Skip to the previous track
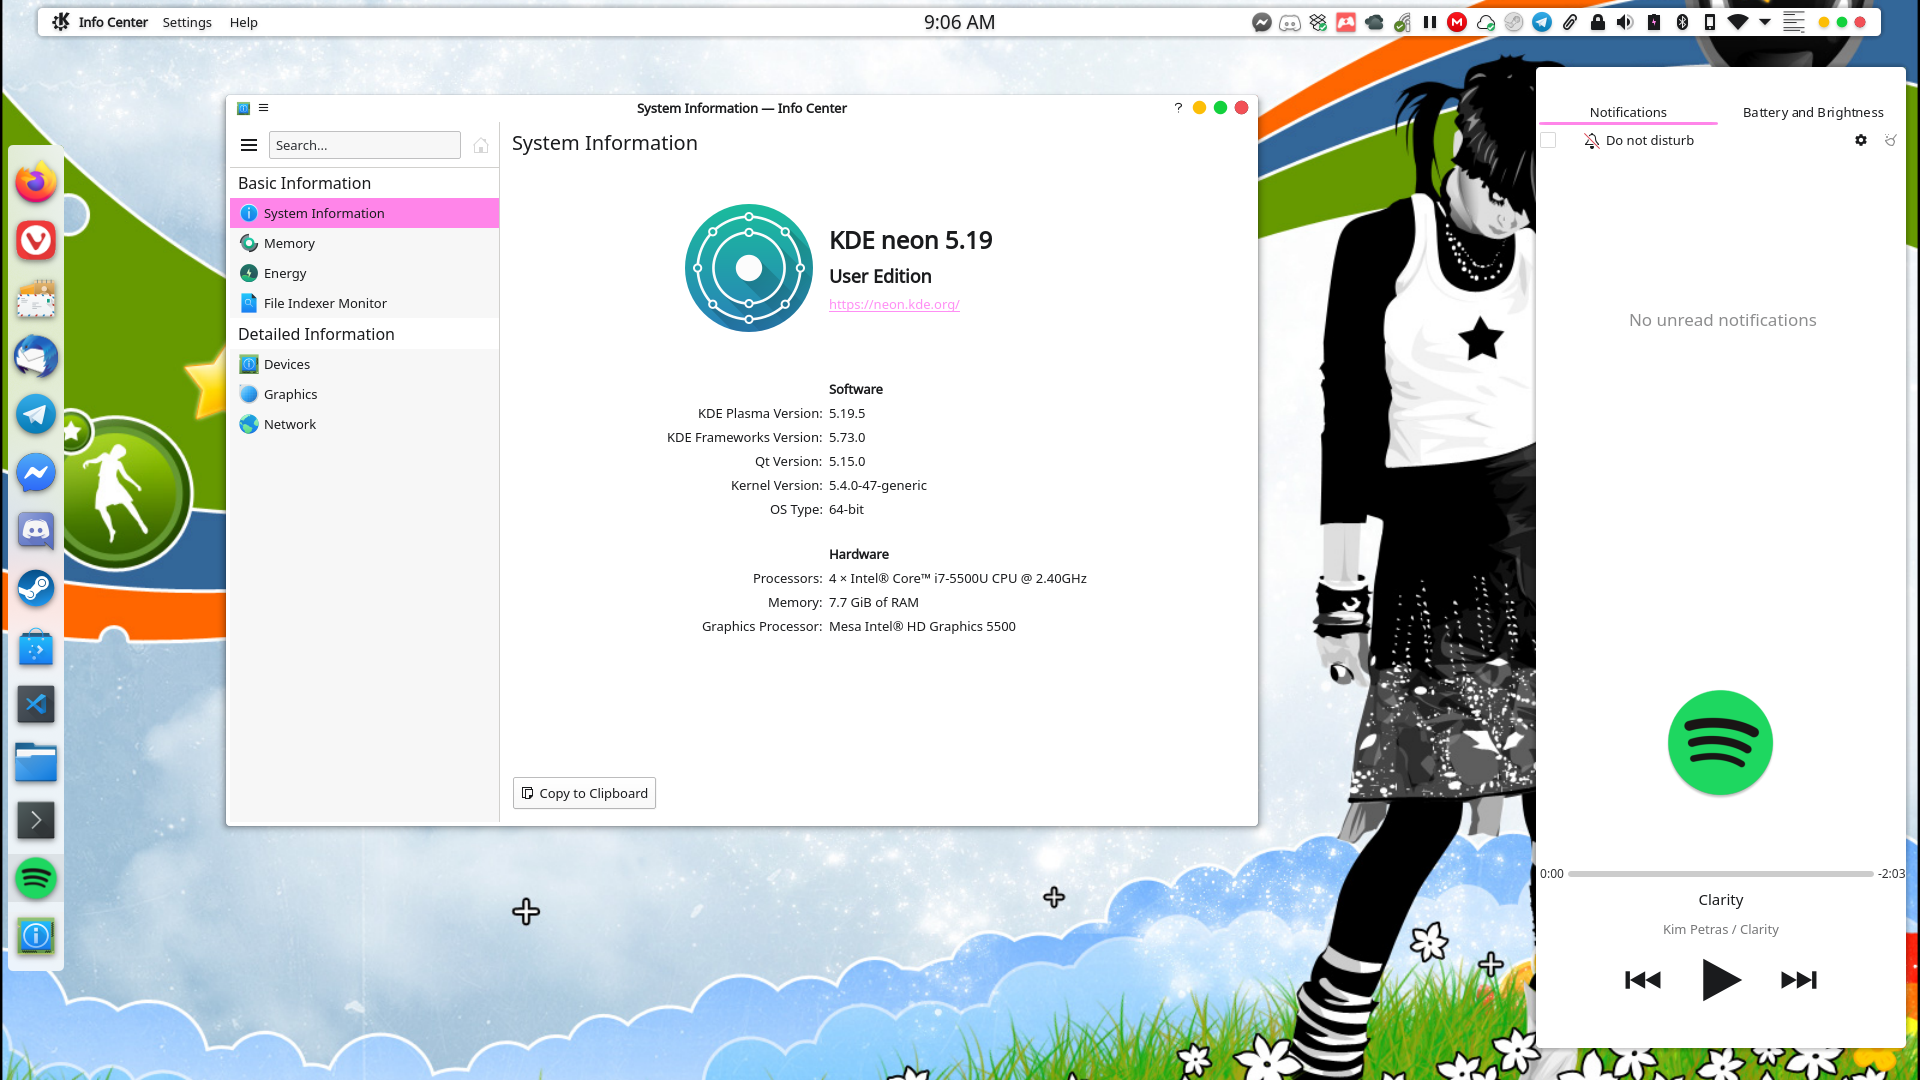The image size is (1920, 1080). coord(1643,980)
